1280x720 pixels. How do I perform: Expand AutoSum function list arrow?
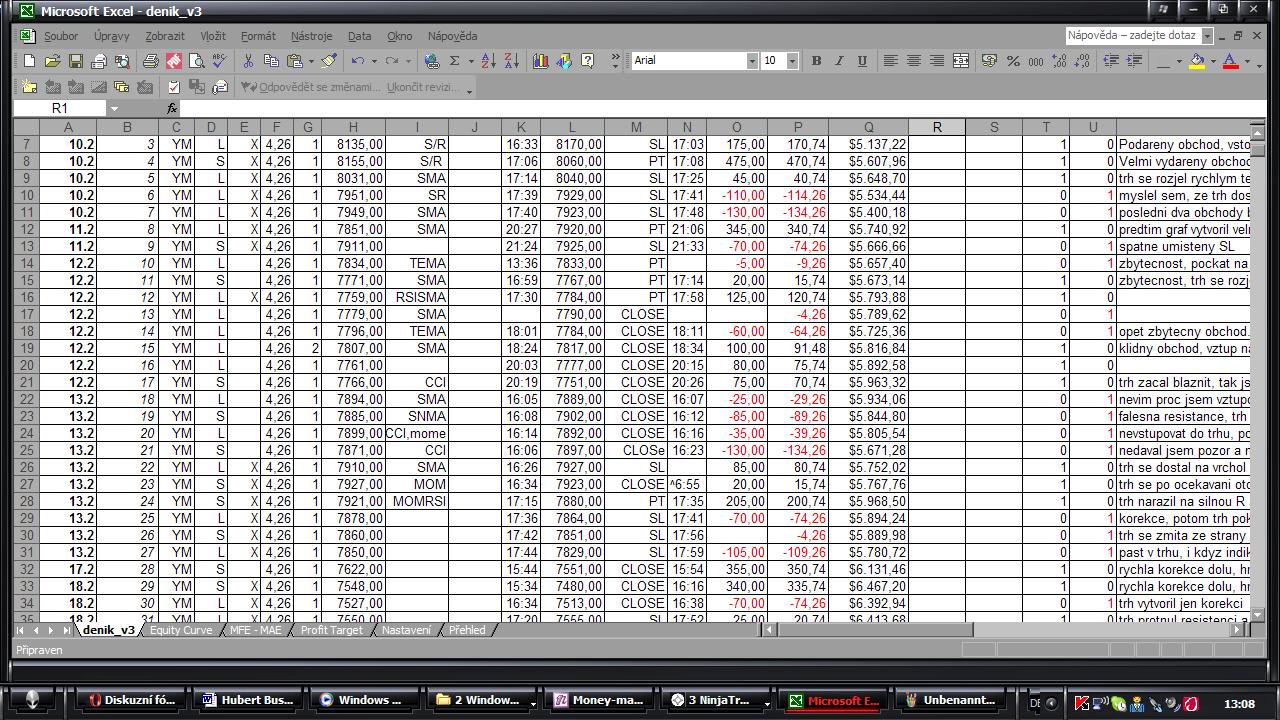point(470,61)
